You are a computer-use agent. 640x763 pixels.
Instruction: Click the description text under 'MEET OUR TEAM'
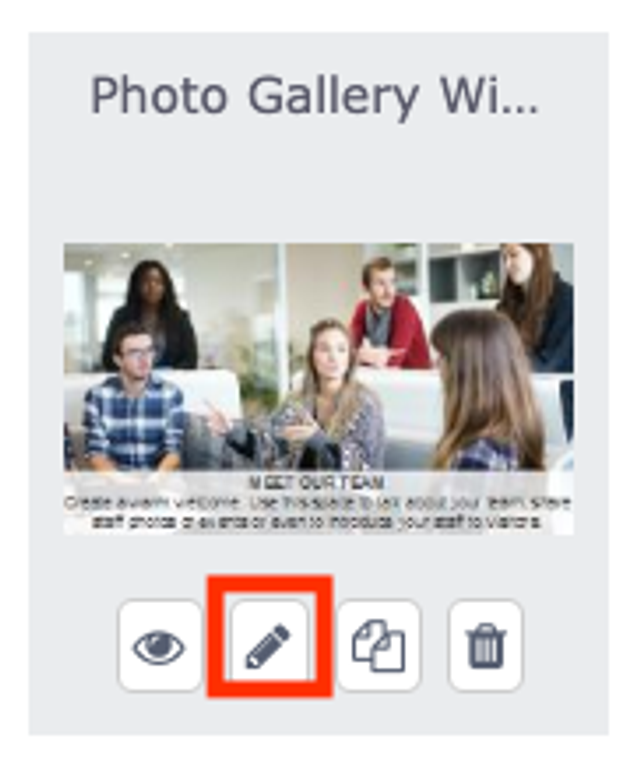click(x=317, y=512)
